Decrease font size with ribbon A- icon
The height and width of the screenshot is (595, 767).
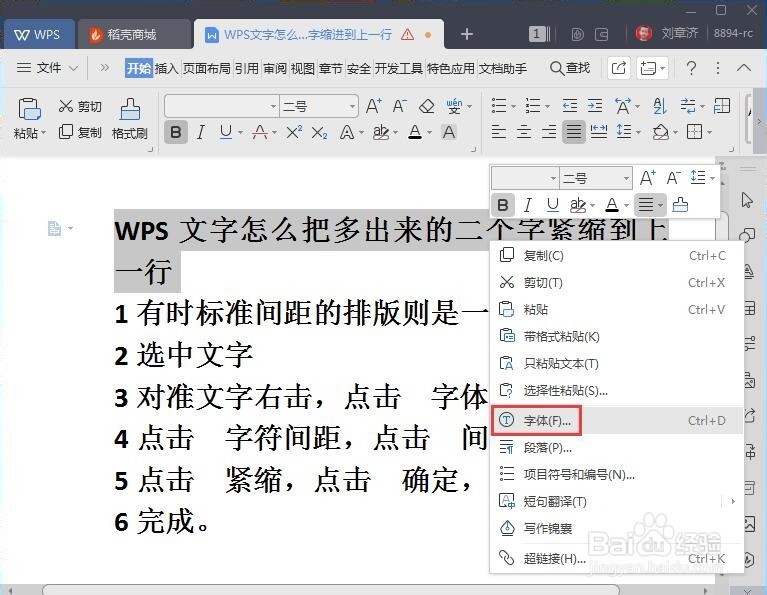(400, 106)
